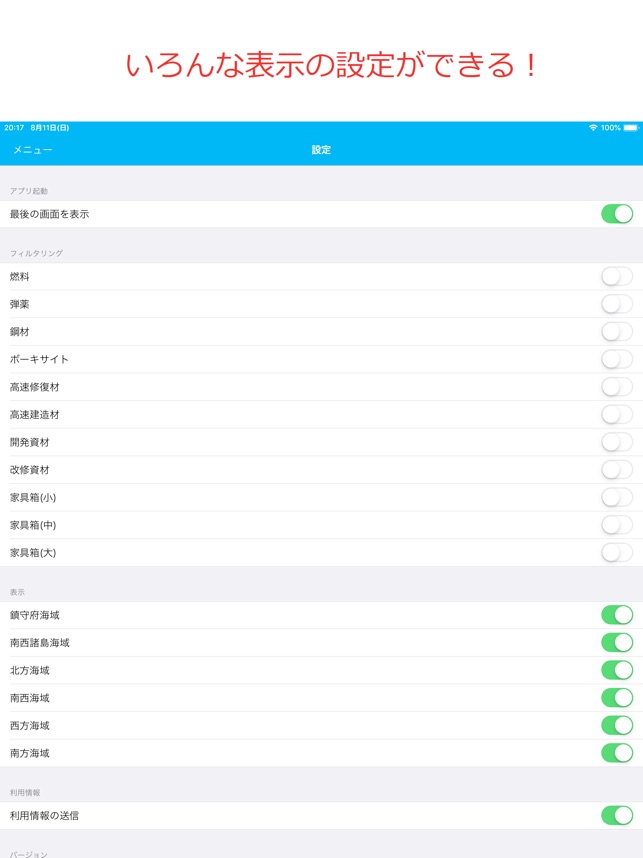Disable 利用情報の送信 switch
This screenshot has width=643, height=858.
617,815
